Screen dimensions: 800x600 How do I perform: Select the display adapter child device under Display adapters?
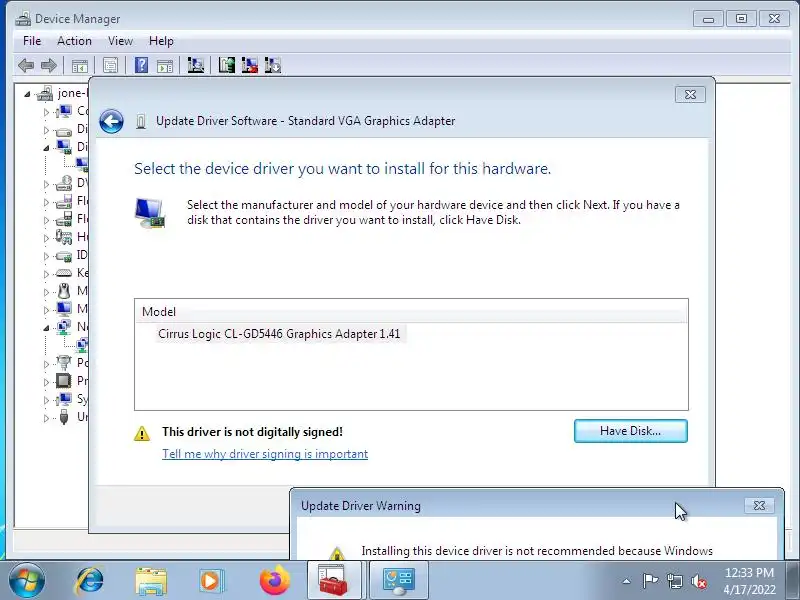point(82,164)
